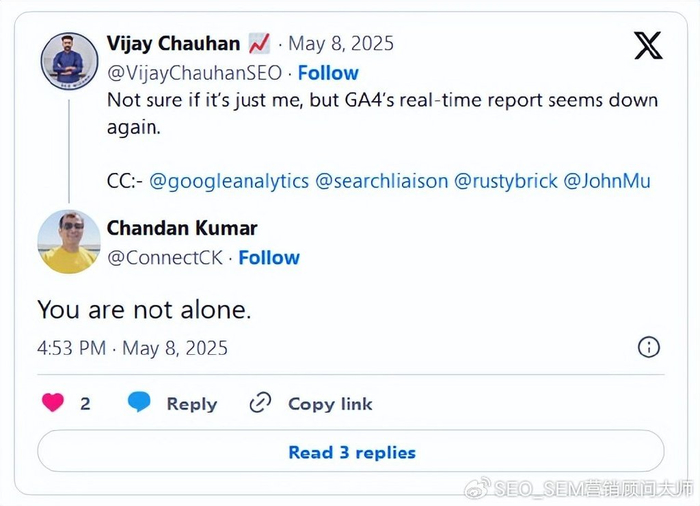
Task: Click the Chandan Kumar display name
Action: click(182, 228)
